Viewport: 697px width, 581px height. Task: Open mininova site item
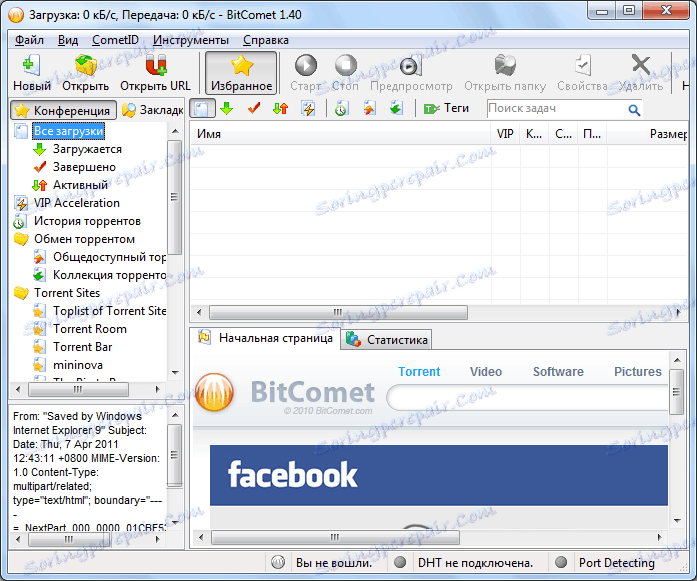click(78, 365)
